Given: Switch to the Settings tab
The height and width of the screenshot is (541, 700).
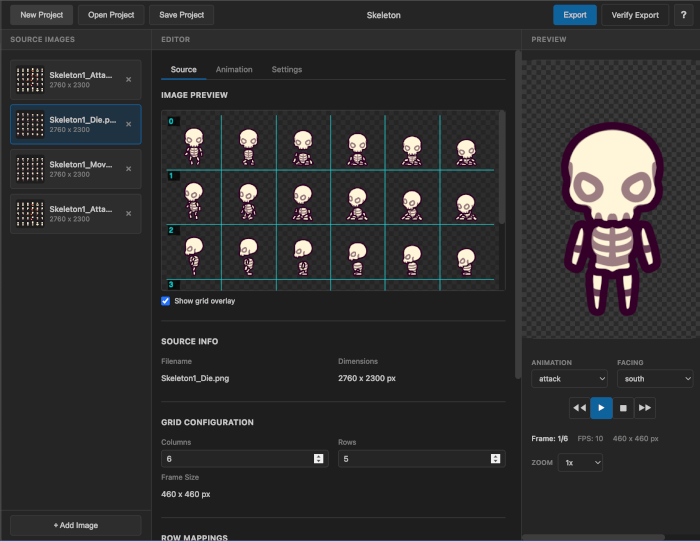Looking at the screenshot, I should point(287,69).
